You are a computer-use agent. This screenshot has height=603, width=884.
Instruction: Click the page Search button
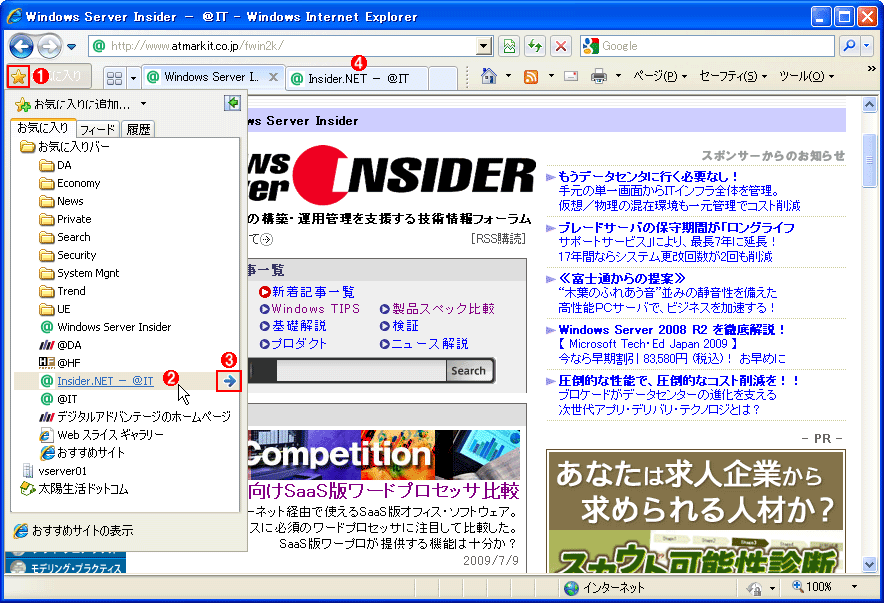coord(468,371)
